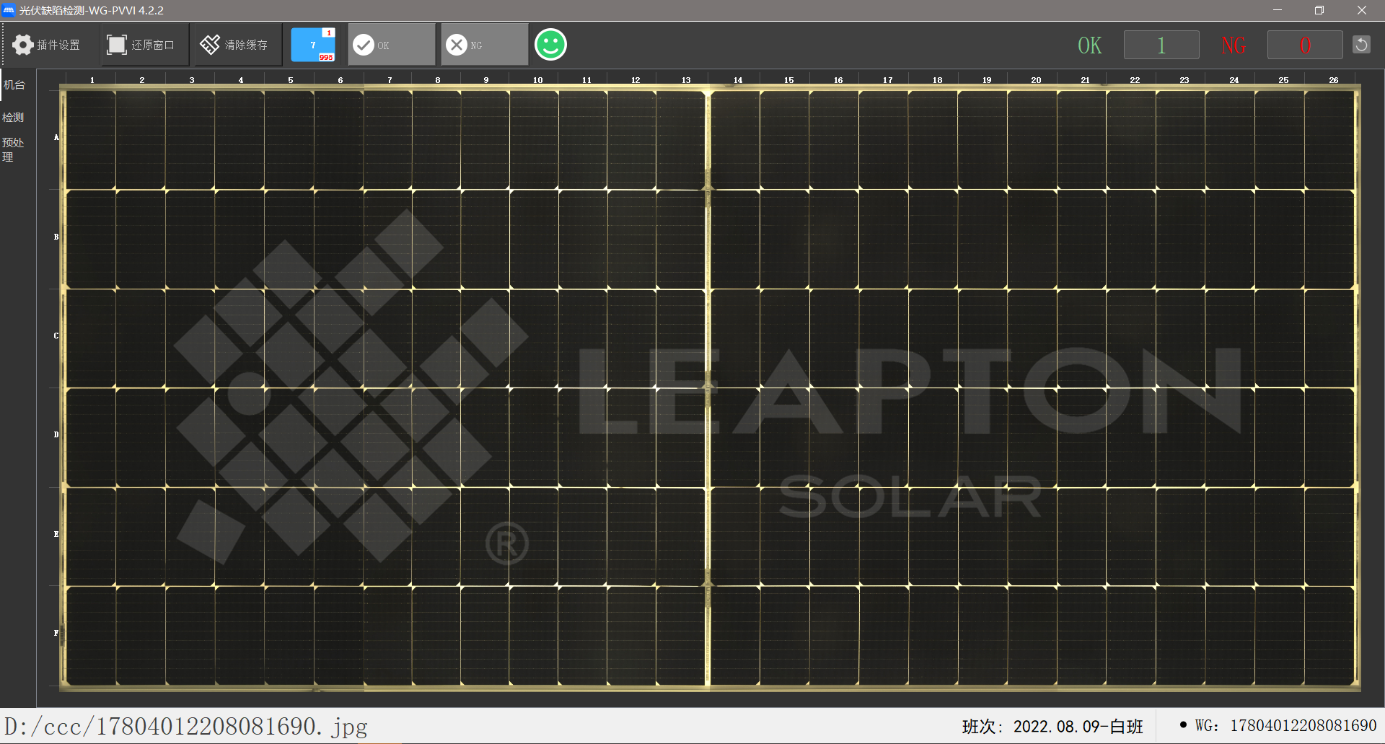This screenshot has height=744, width=1385.
Task: Click ruler column label 5
Action: (x=290, y=79)
